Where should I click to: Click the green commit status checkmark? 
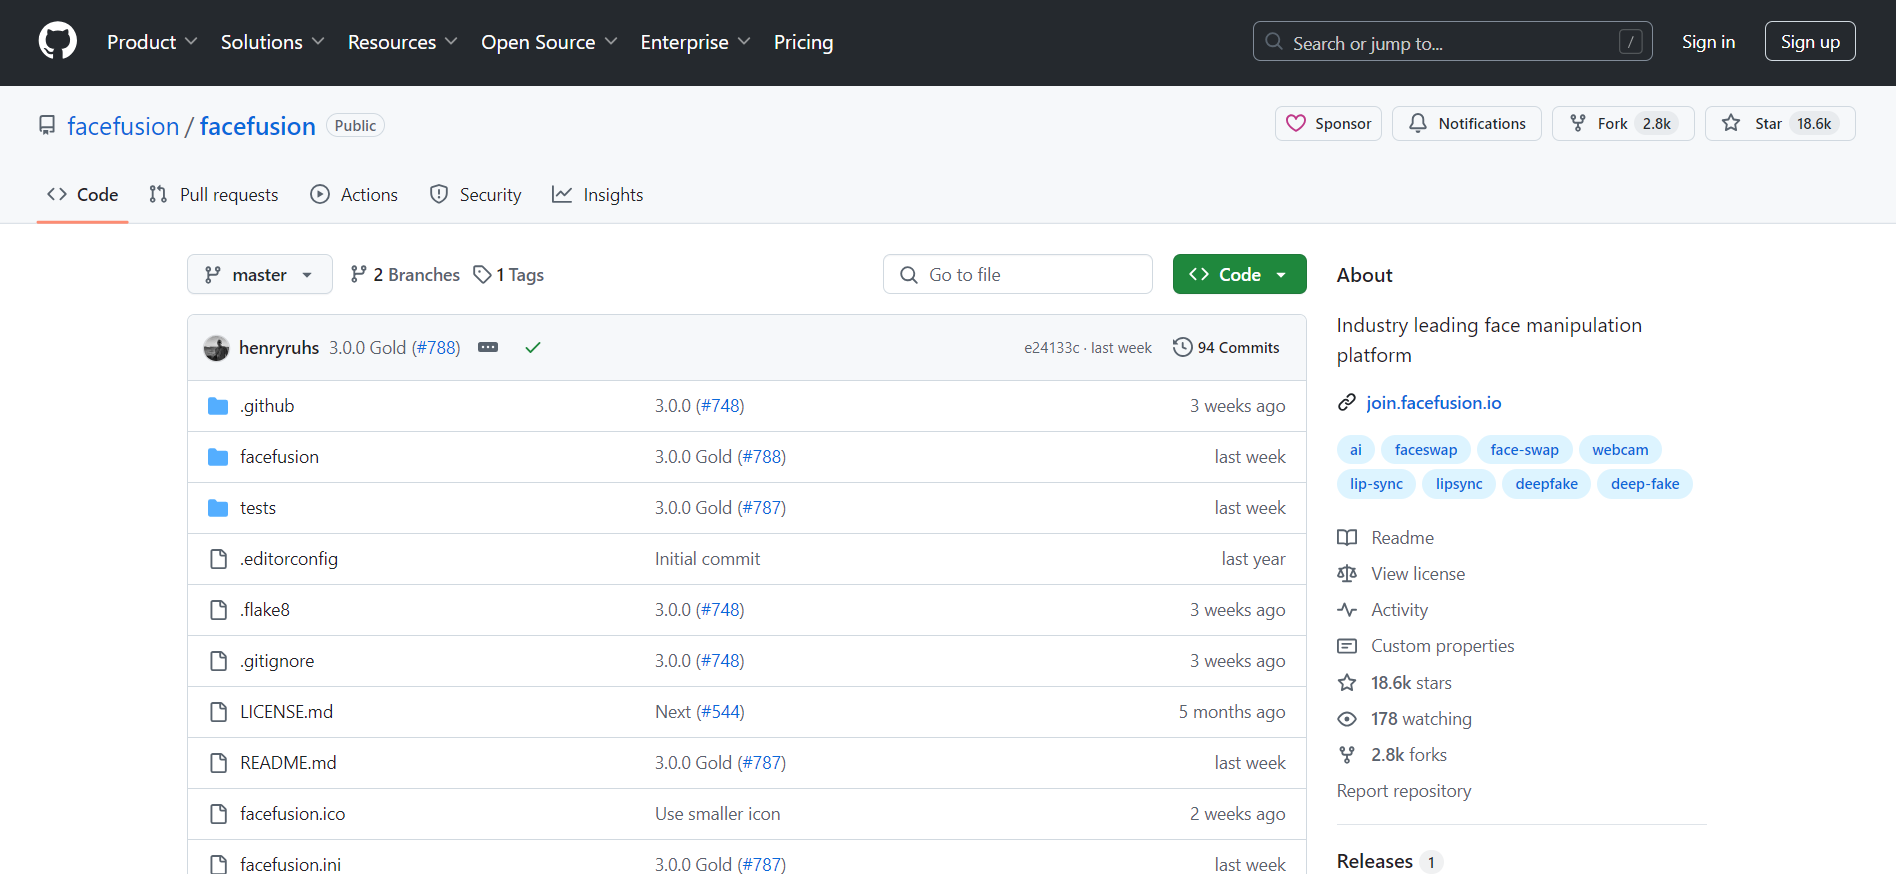point(533,347)
